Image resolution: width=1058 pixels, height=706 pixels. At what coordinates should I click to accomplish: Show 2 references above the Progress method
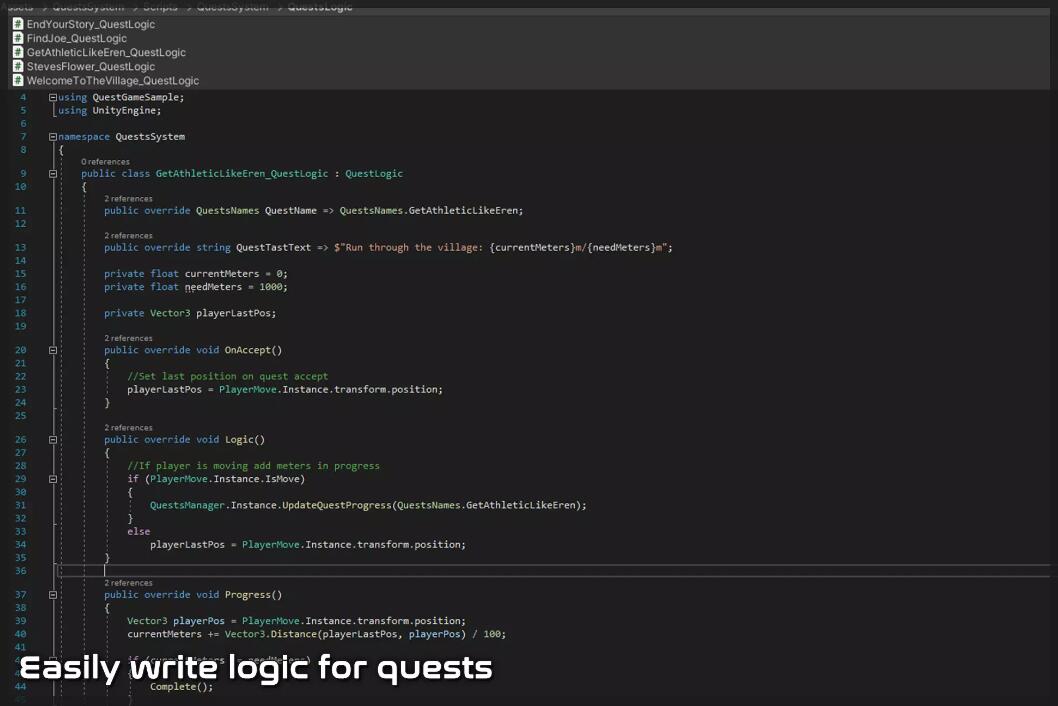(x=129, y=582)
